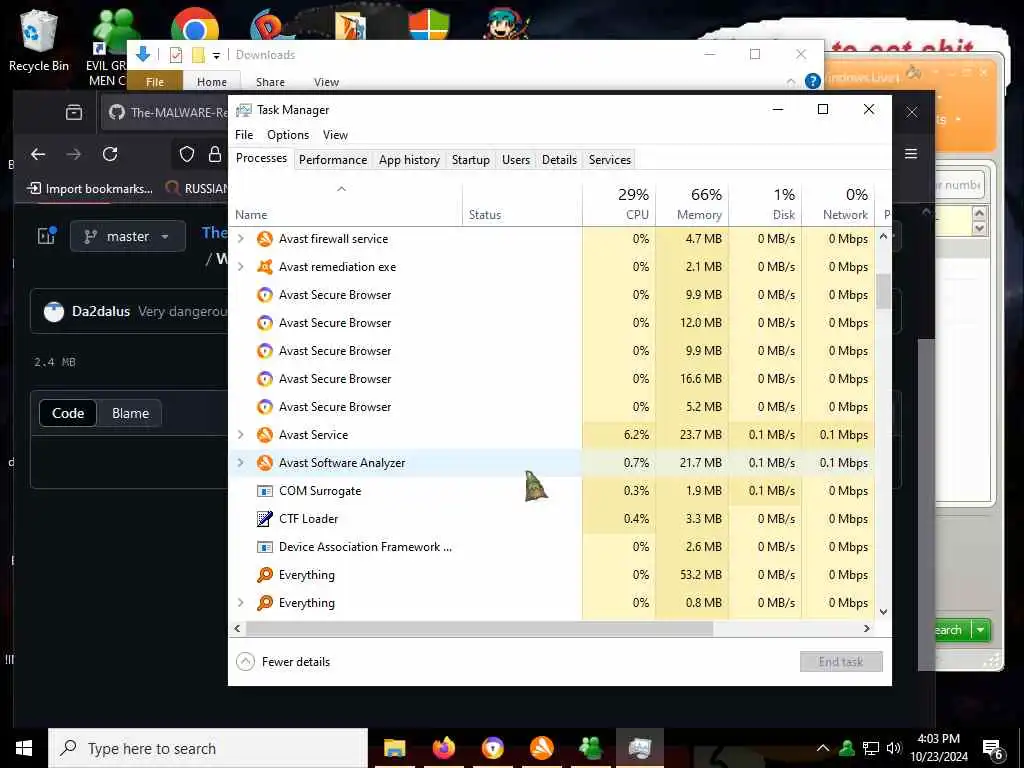Viewport: 1024px width, 768px height.
Task: Open the Firefox hamburger application menu
Action: point(911,154)
